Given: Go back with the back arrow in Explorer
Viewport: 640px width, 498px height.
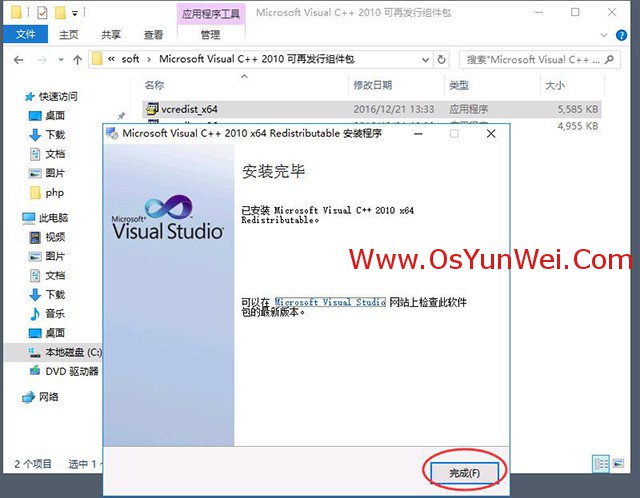Looking at the screenshot, I should (x=18, y=60).
